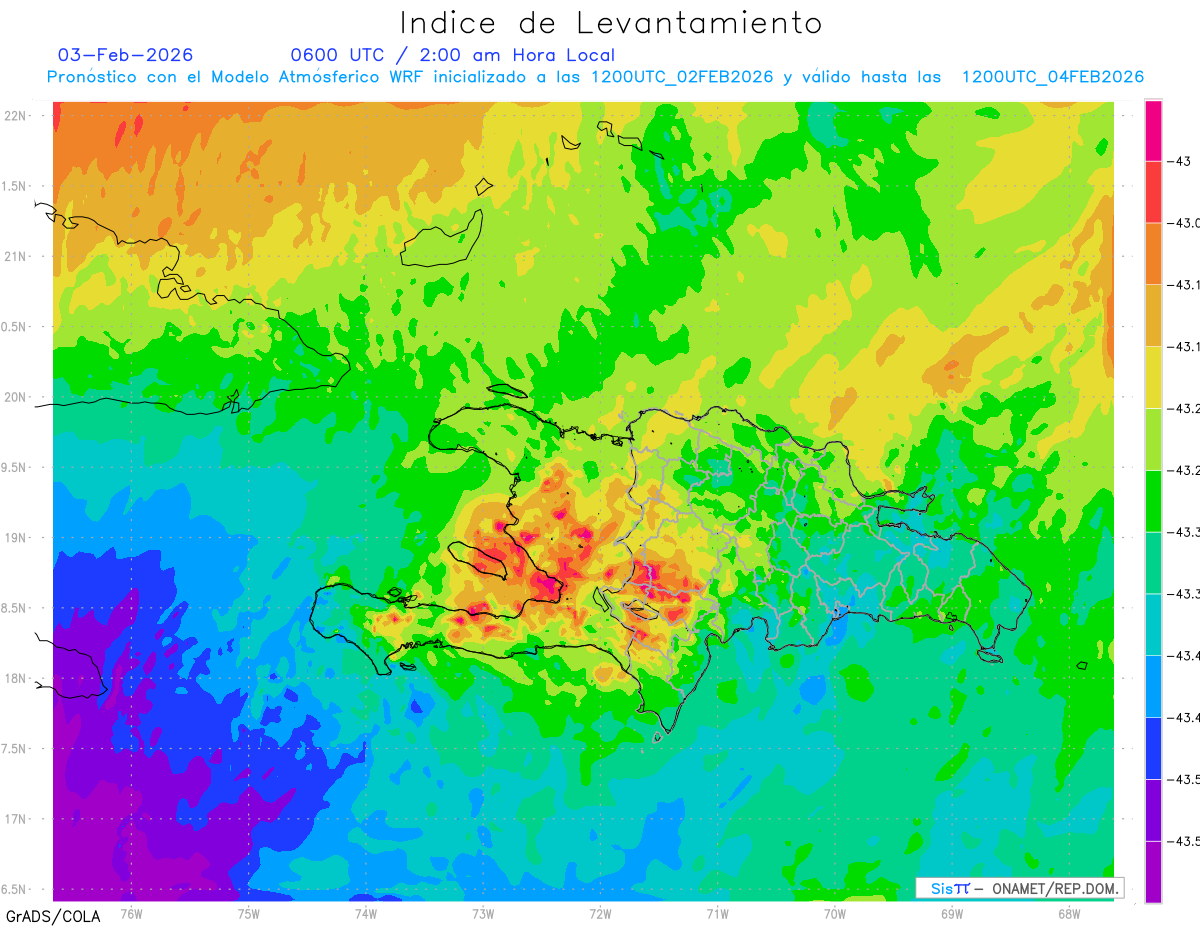Pick the orange swatch in the color bar
This screenshot has height=927, width=1200.
click(1153, 253)
